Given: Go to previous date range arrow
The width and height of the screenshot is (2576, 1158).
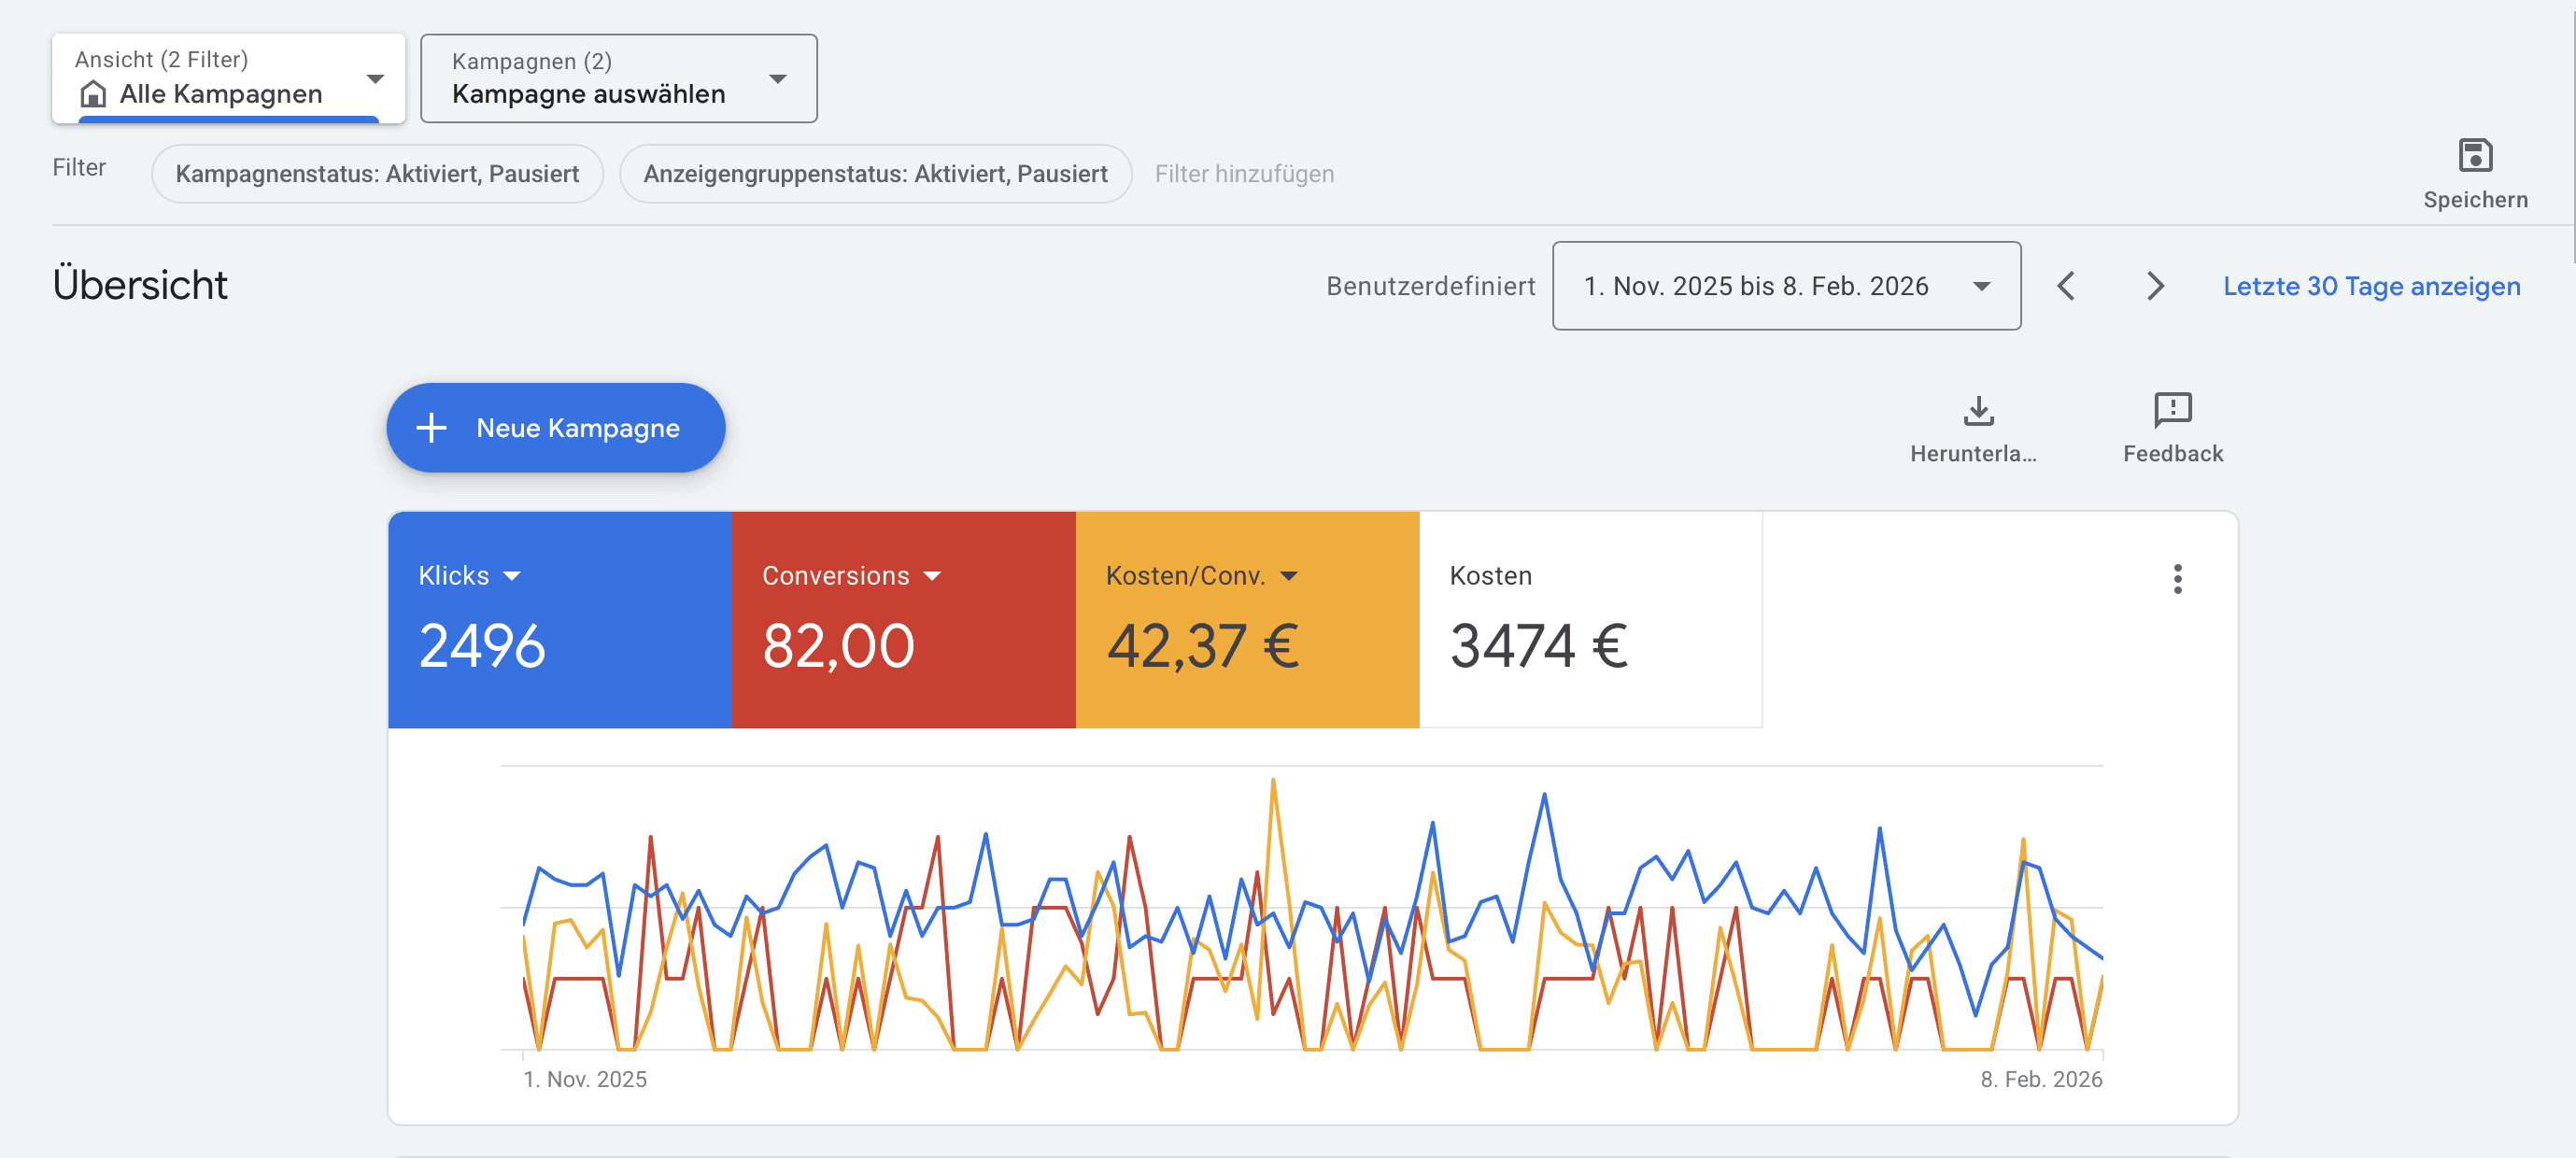Looking at the screenshot, I should pyautogui.click(x=2066, y=286).
